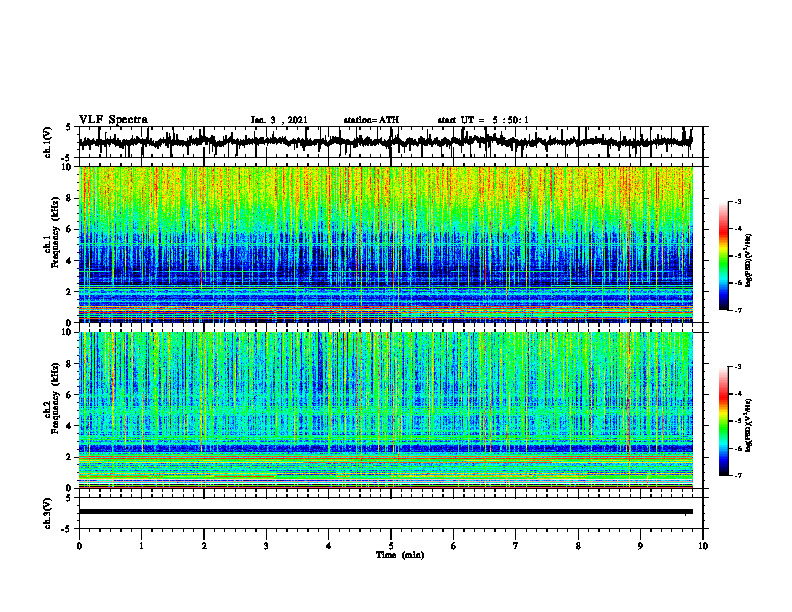Click the date 'Jan. 3, 2021' label

[x=279, y=120]
